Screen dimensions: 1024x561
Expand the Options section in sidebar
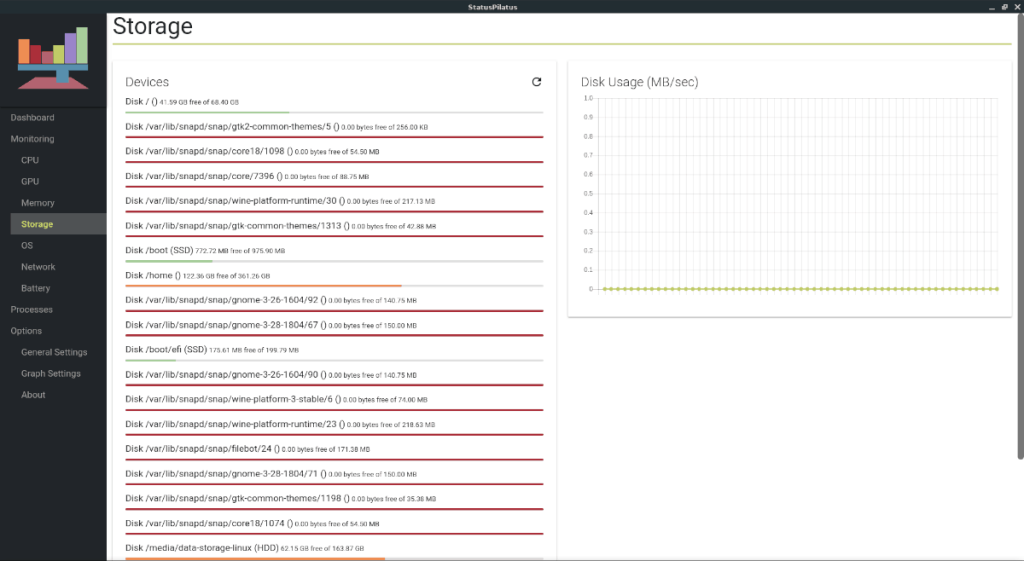[x=26, y=331]
